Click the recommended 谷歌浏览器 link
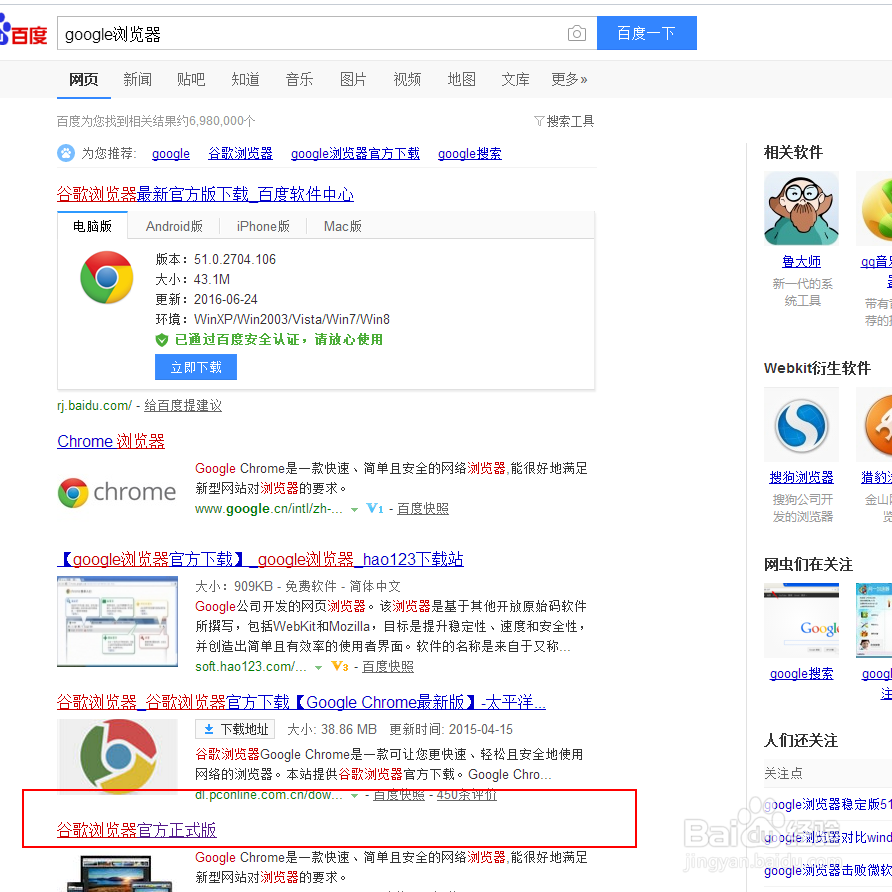 pos(240,154)
